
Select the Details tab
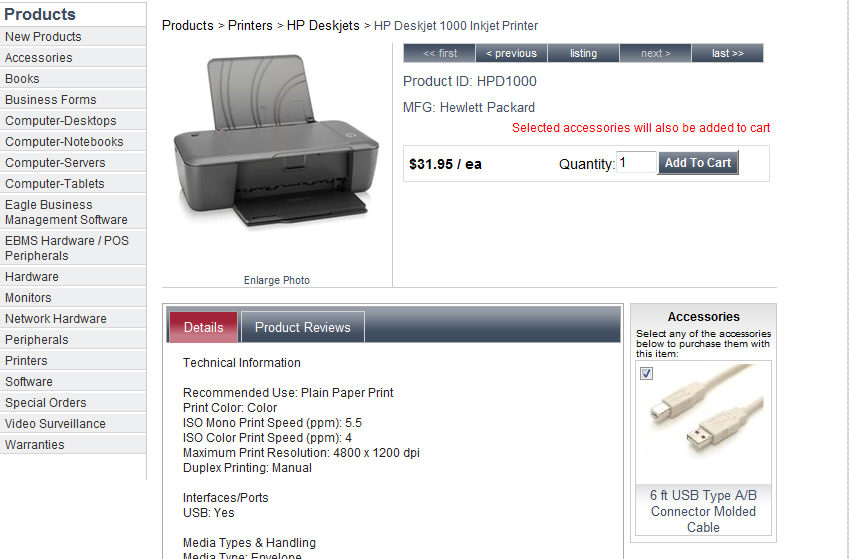click(204, 327)
